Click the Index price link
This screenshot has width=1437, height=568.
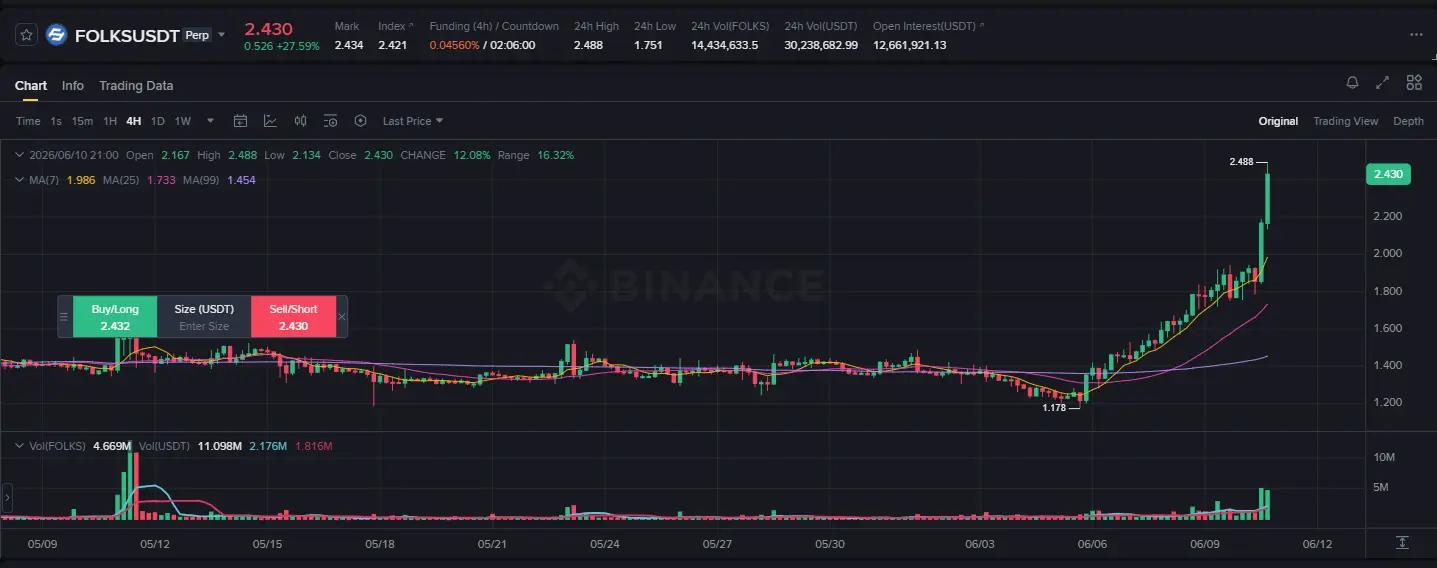pos(395,26)
